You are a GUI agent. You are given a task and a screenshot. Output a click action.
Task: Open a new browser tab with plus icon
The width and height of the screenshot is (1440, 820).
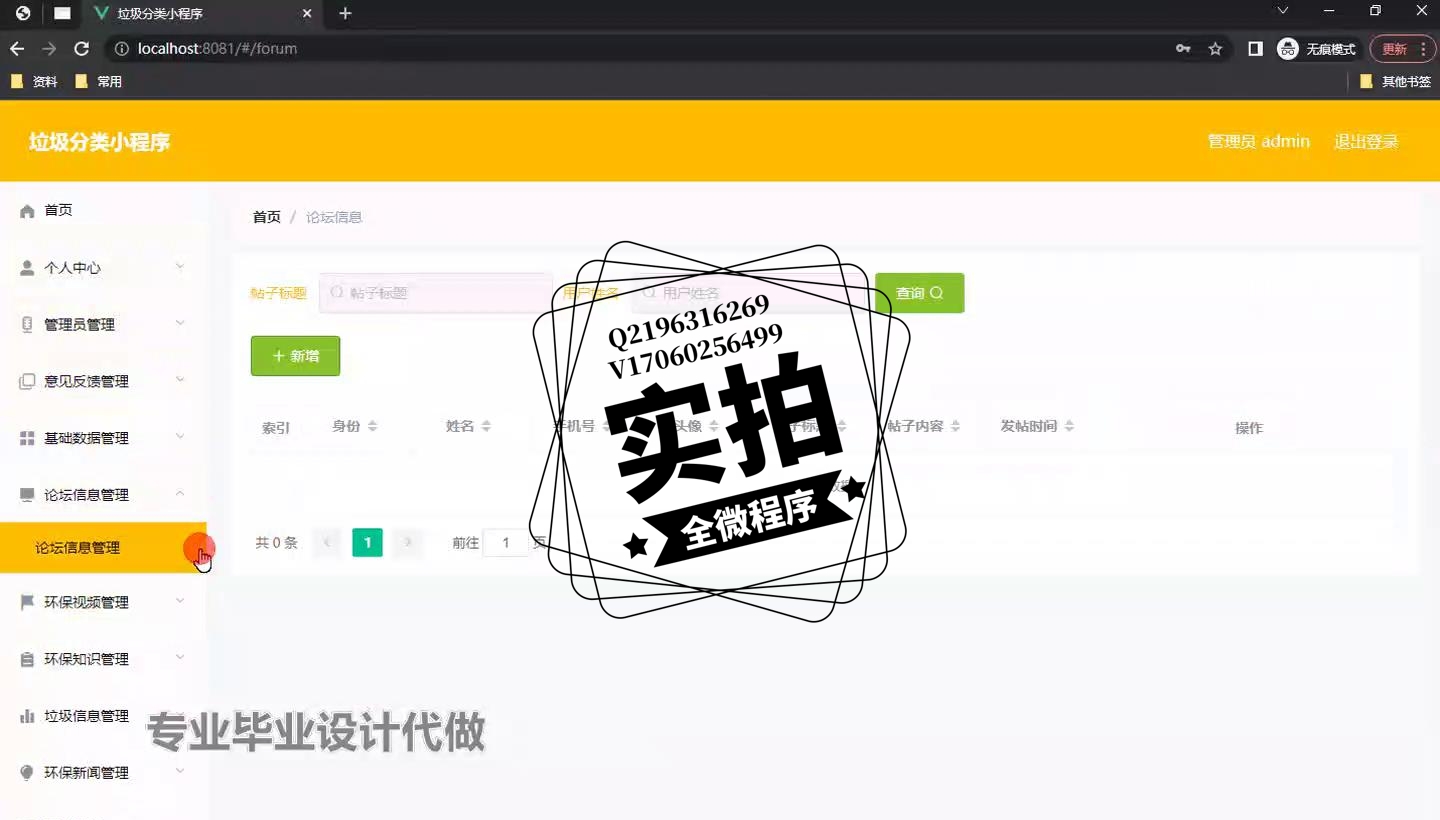(x=345, y=13)
